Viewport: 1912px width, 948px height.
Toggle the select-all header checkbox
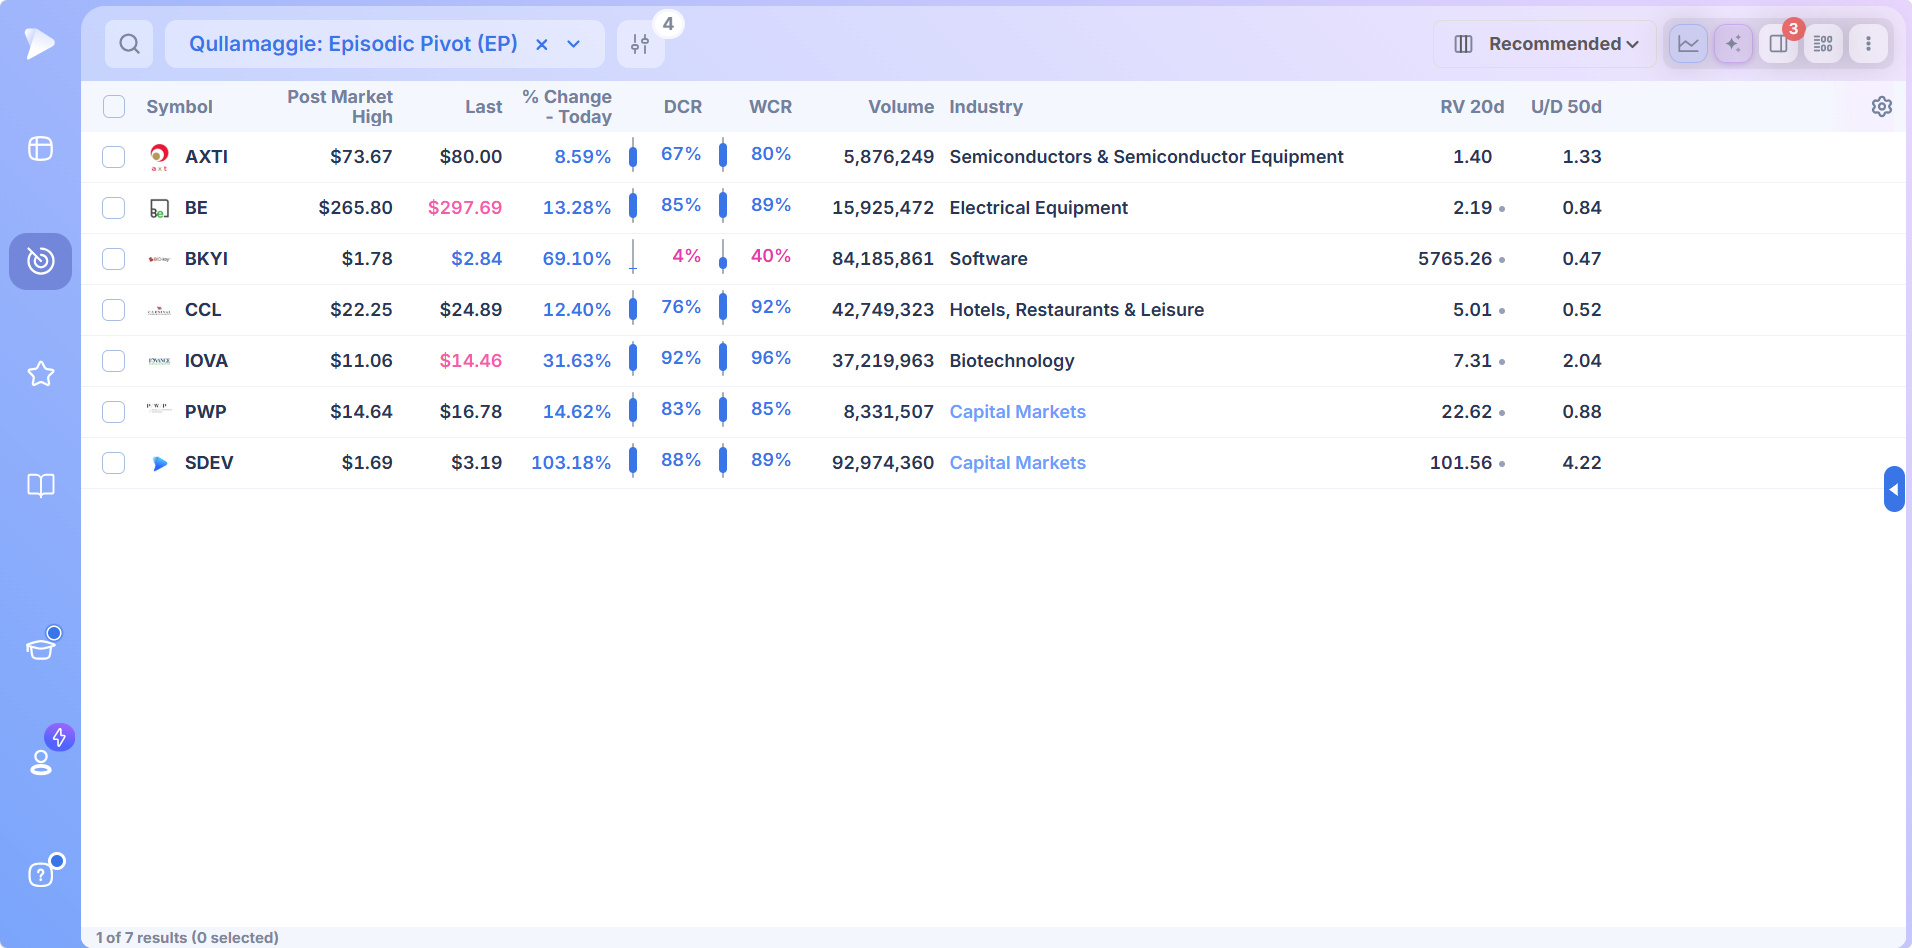click(x=114, y=107)
